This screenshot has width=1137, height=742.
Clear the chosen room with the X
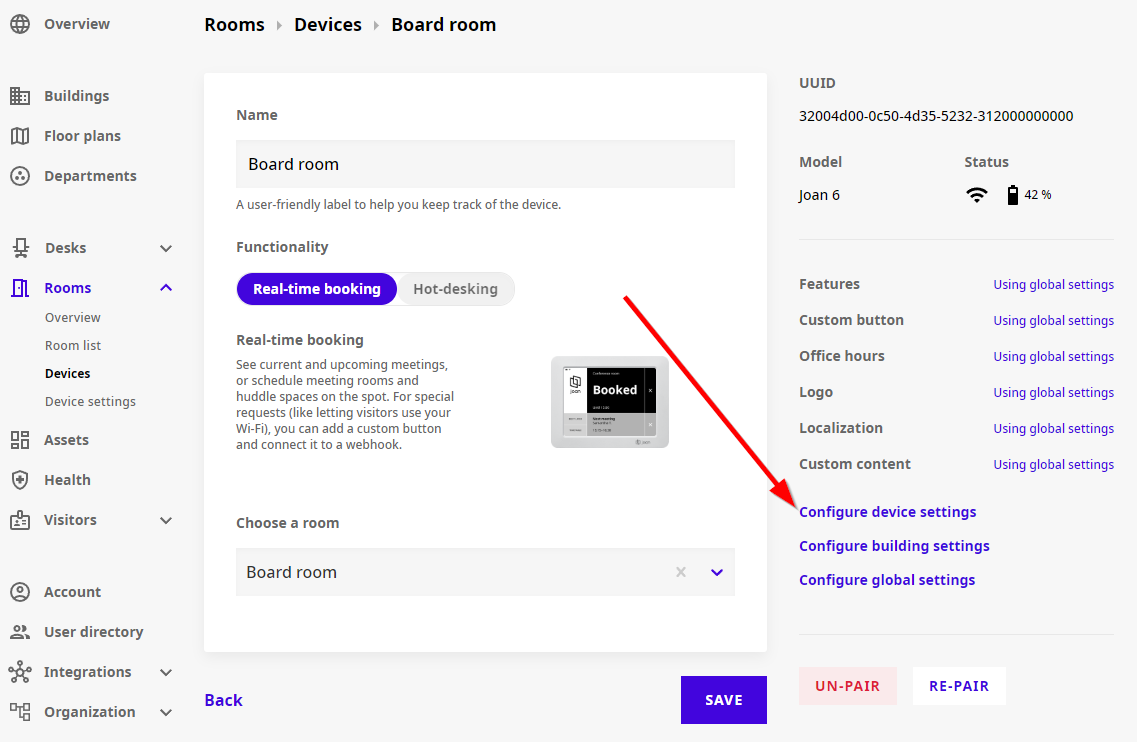(680, 572)
